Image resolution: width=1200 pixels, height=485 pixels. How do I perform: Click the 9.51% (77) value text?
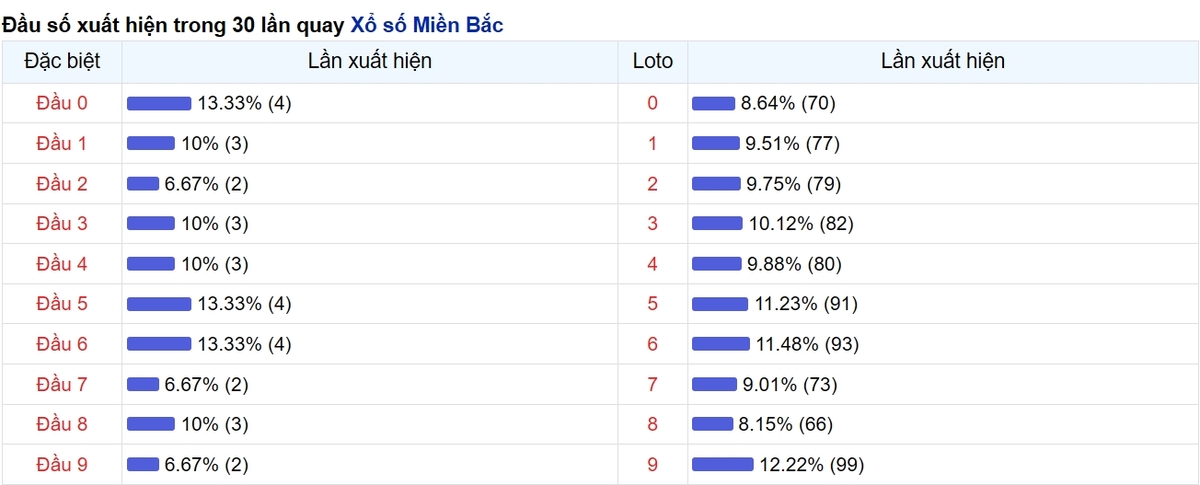[793, 143]
